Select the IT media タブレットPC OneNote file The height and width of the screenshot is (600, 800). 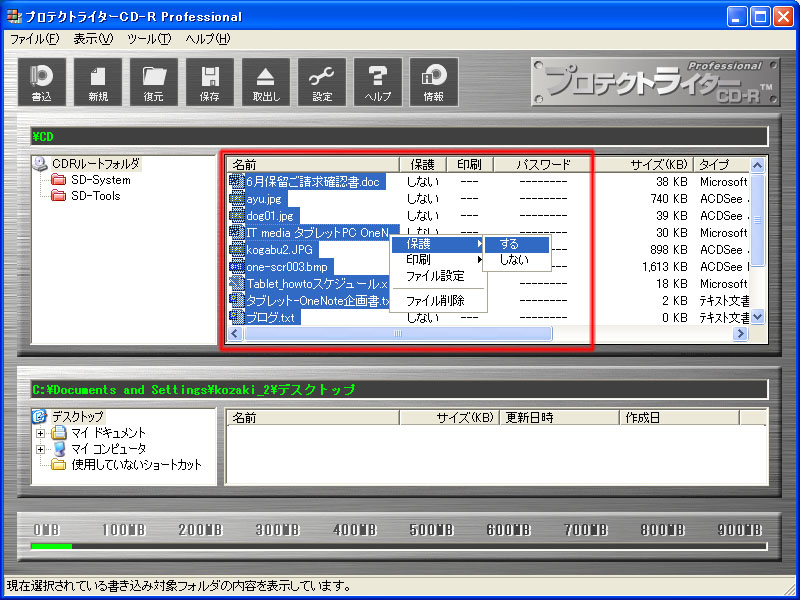(x=317, y=233)
